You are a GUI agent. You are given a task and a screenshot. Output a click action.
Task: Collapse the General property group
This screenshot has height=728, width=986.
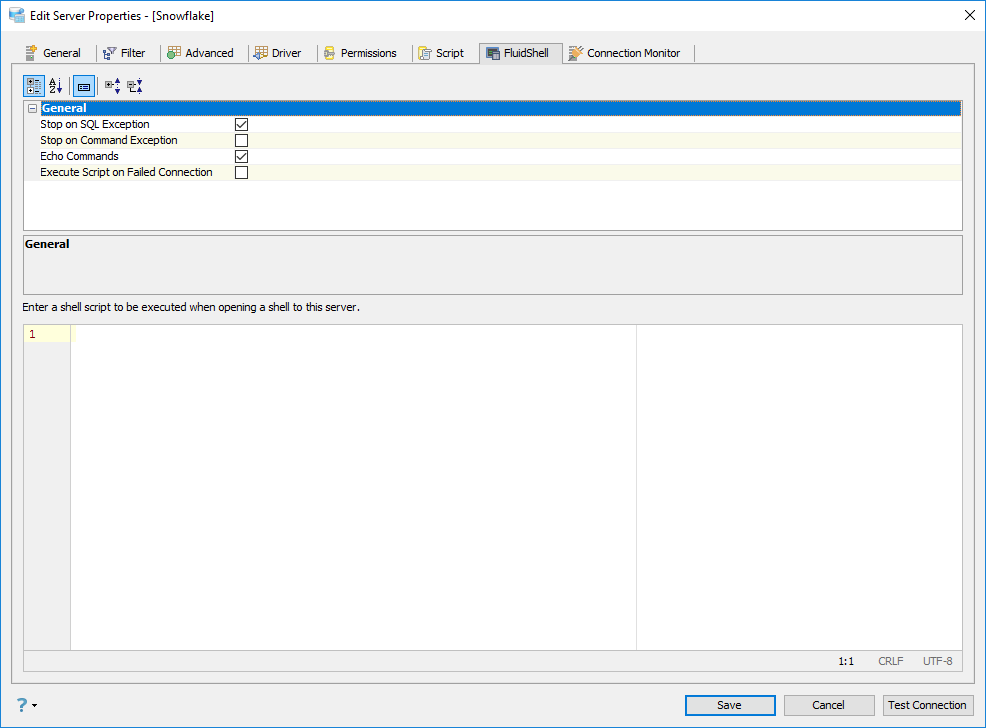33,108
